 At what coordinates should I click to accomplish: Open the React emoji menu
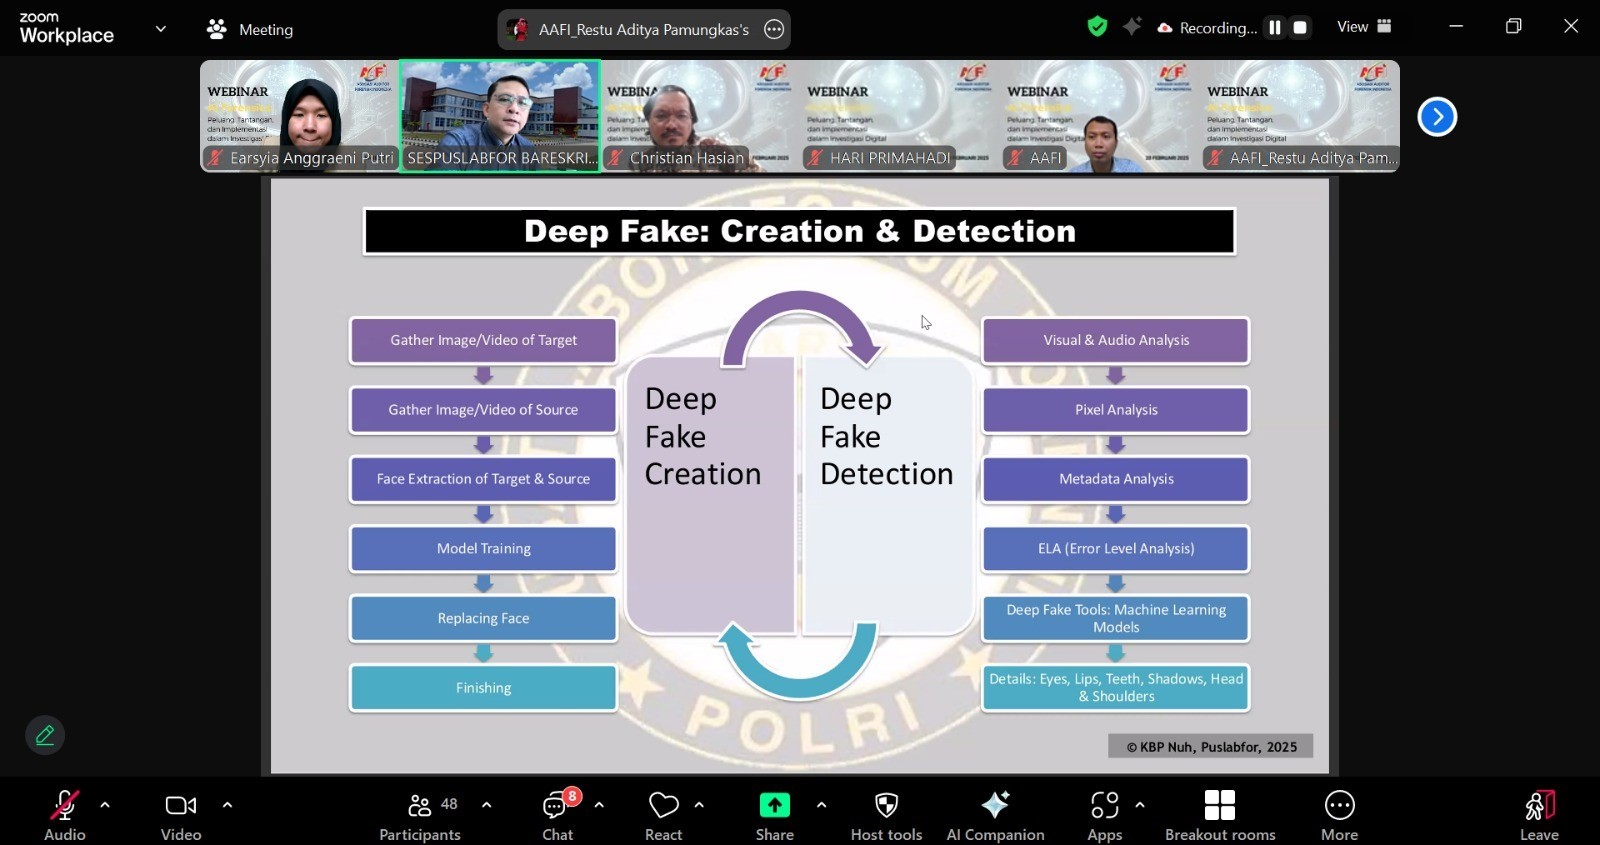(663, 815)
